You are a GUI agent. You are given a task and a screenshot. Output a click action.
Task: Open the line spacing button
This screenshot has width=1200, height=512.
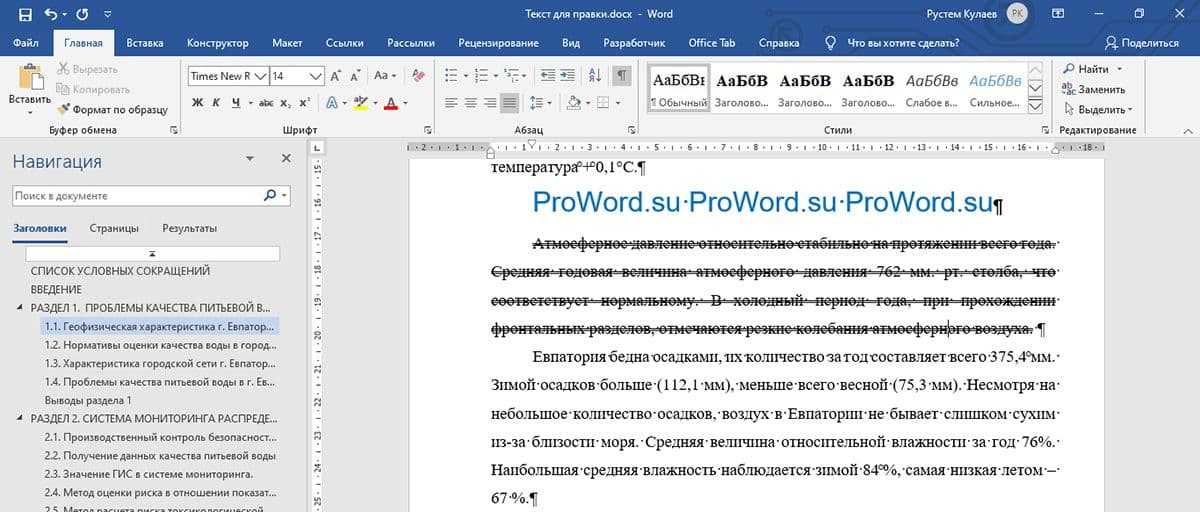point(538,102)
